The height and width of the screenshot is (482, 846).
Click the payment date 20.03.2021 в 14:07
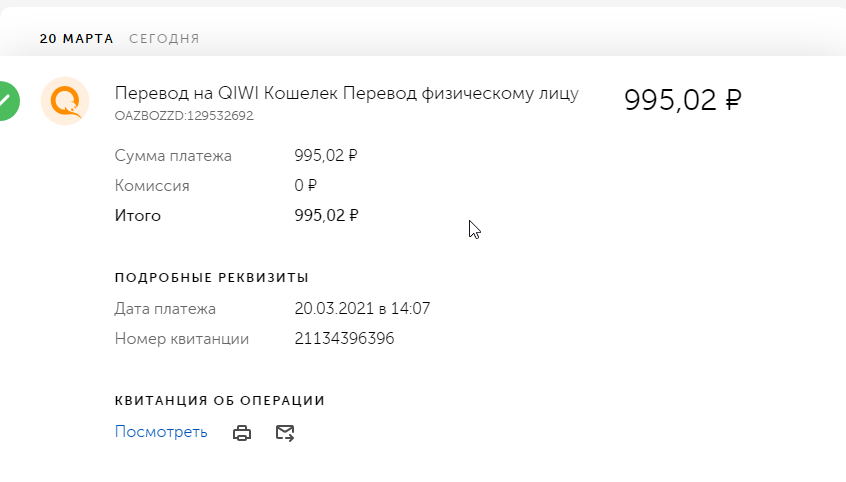(362, 308)
